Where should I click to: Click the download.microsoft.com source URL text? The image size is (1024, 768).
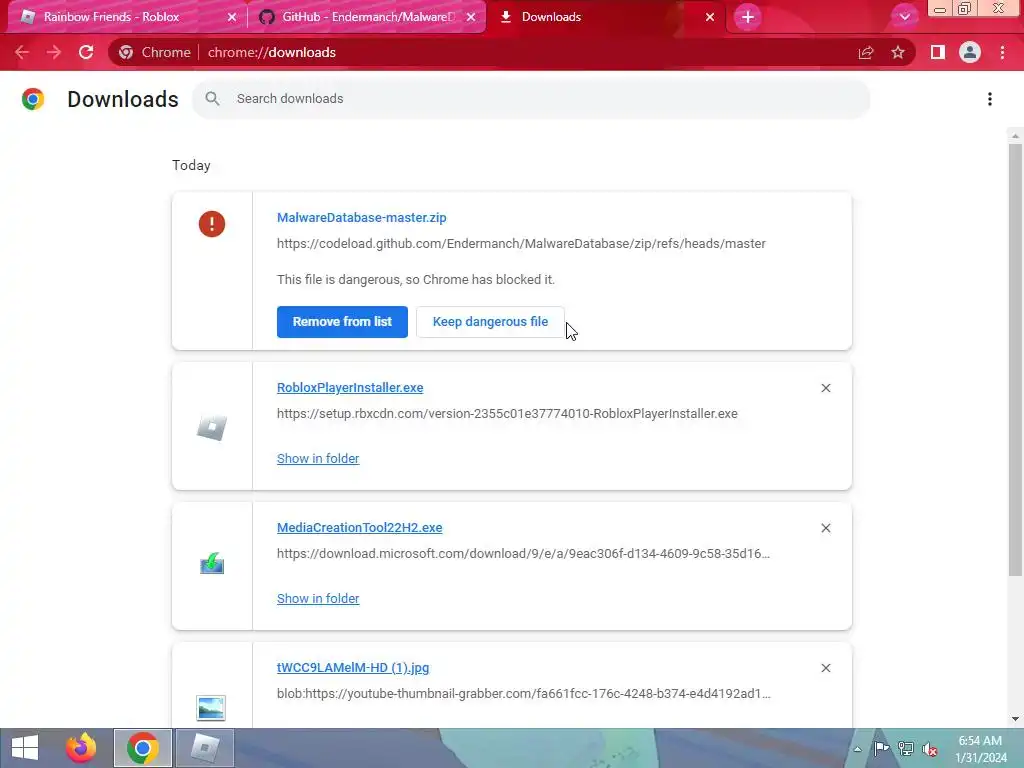click(x=523, y=554)
